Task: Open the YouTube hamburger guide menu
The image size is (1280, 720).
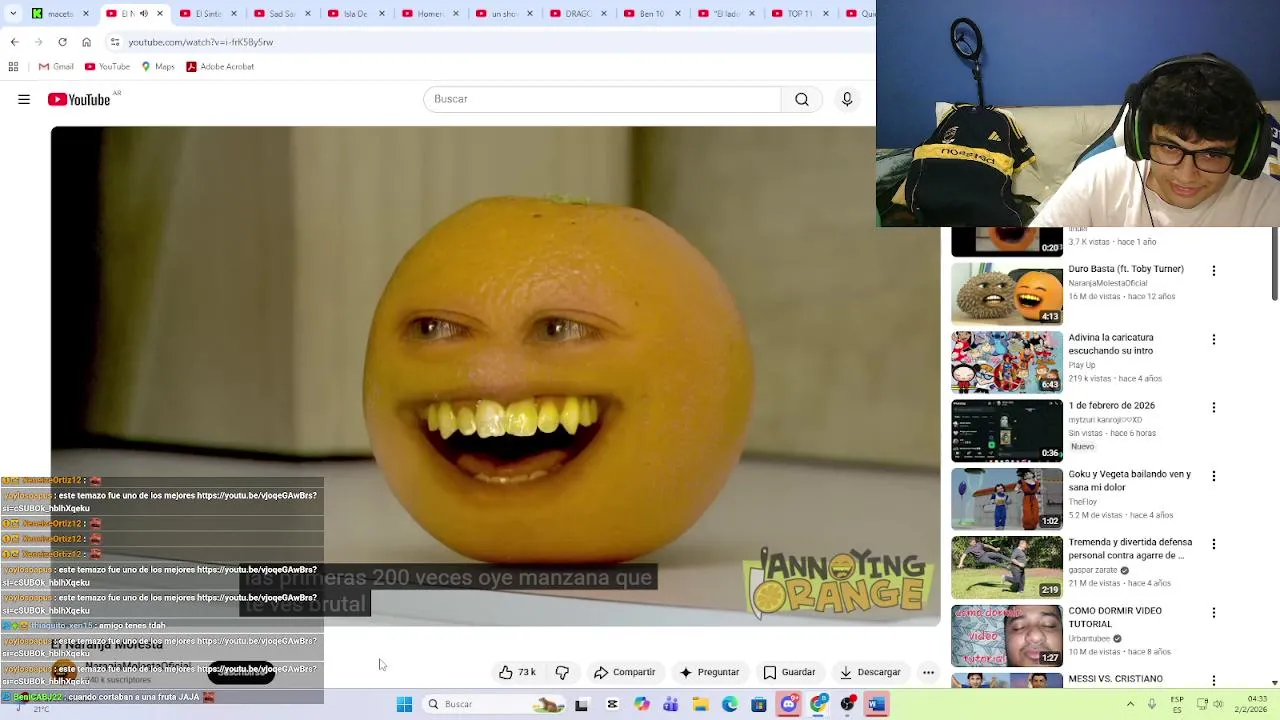Action: pyautogui.click(x=24, y=99)
